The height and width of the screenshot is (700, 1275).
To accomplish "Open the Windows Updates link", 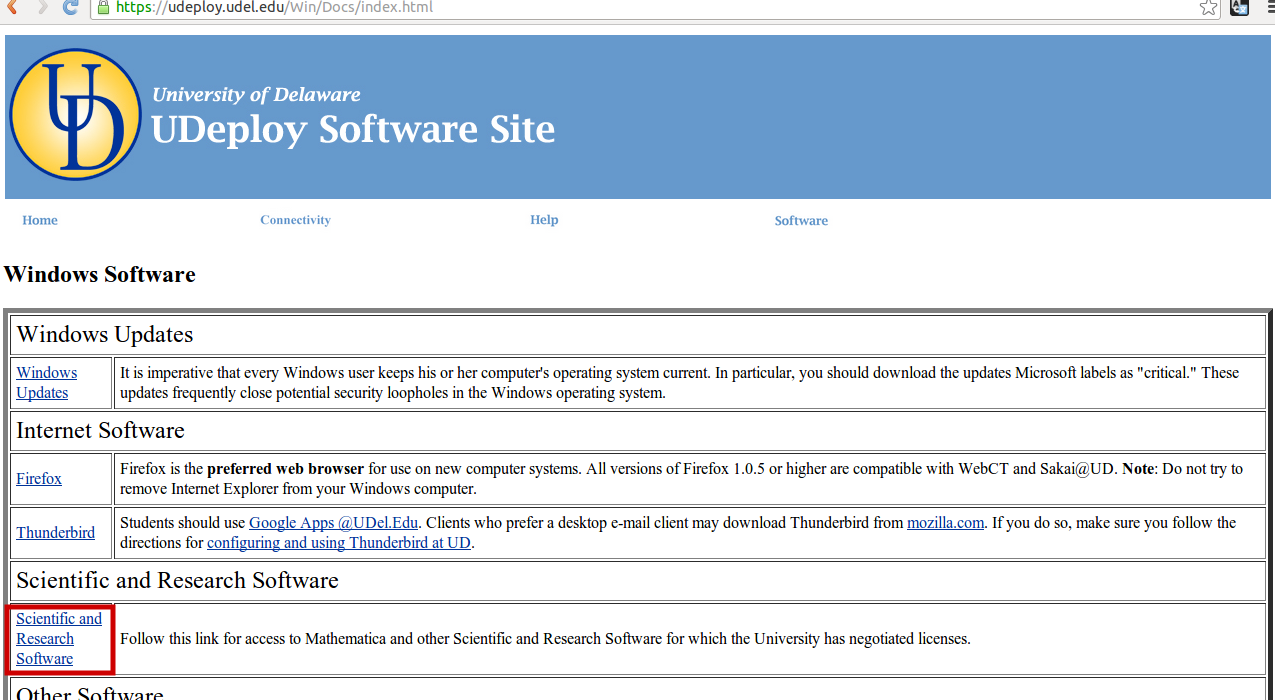I will click(46, 382).
